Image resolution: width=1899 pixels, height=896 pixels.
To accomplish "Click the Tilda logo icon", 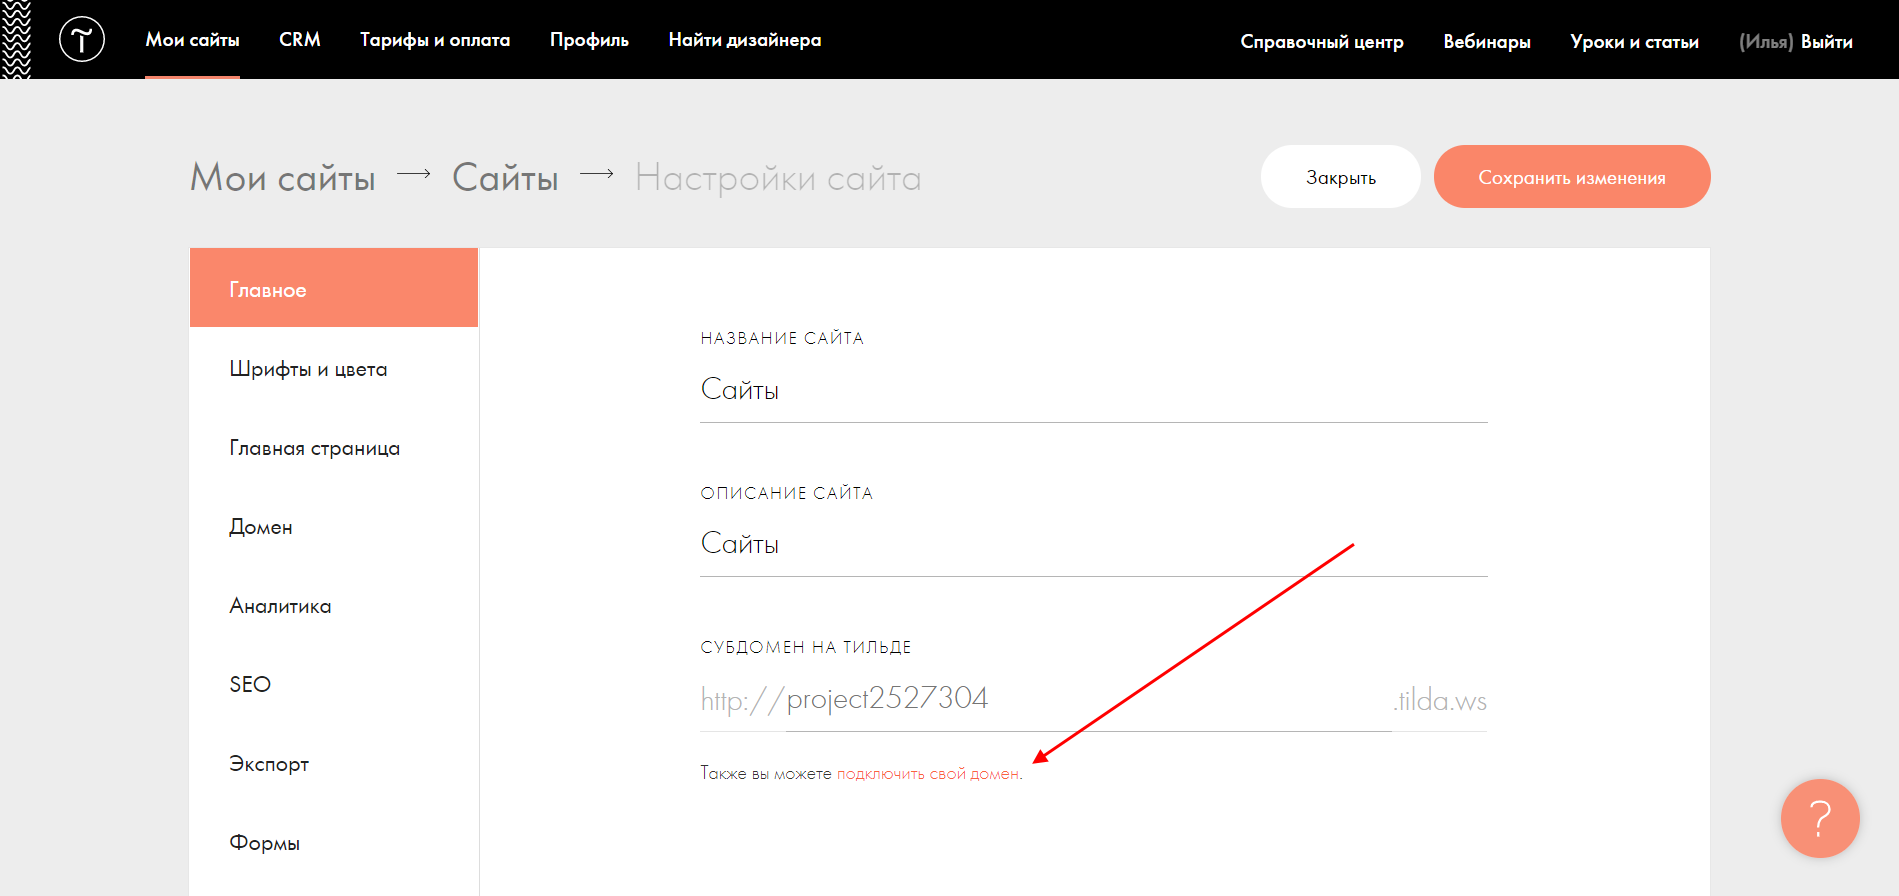I will click(82, 40).
